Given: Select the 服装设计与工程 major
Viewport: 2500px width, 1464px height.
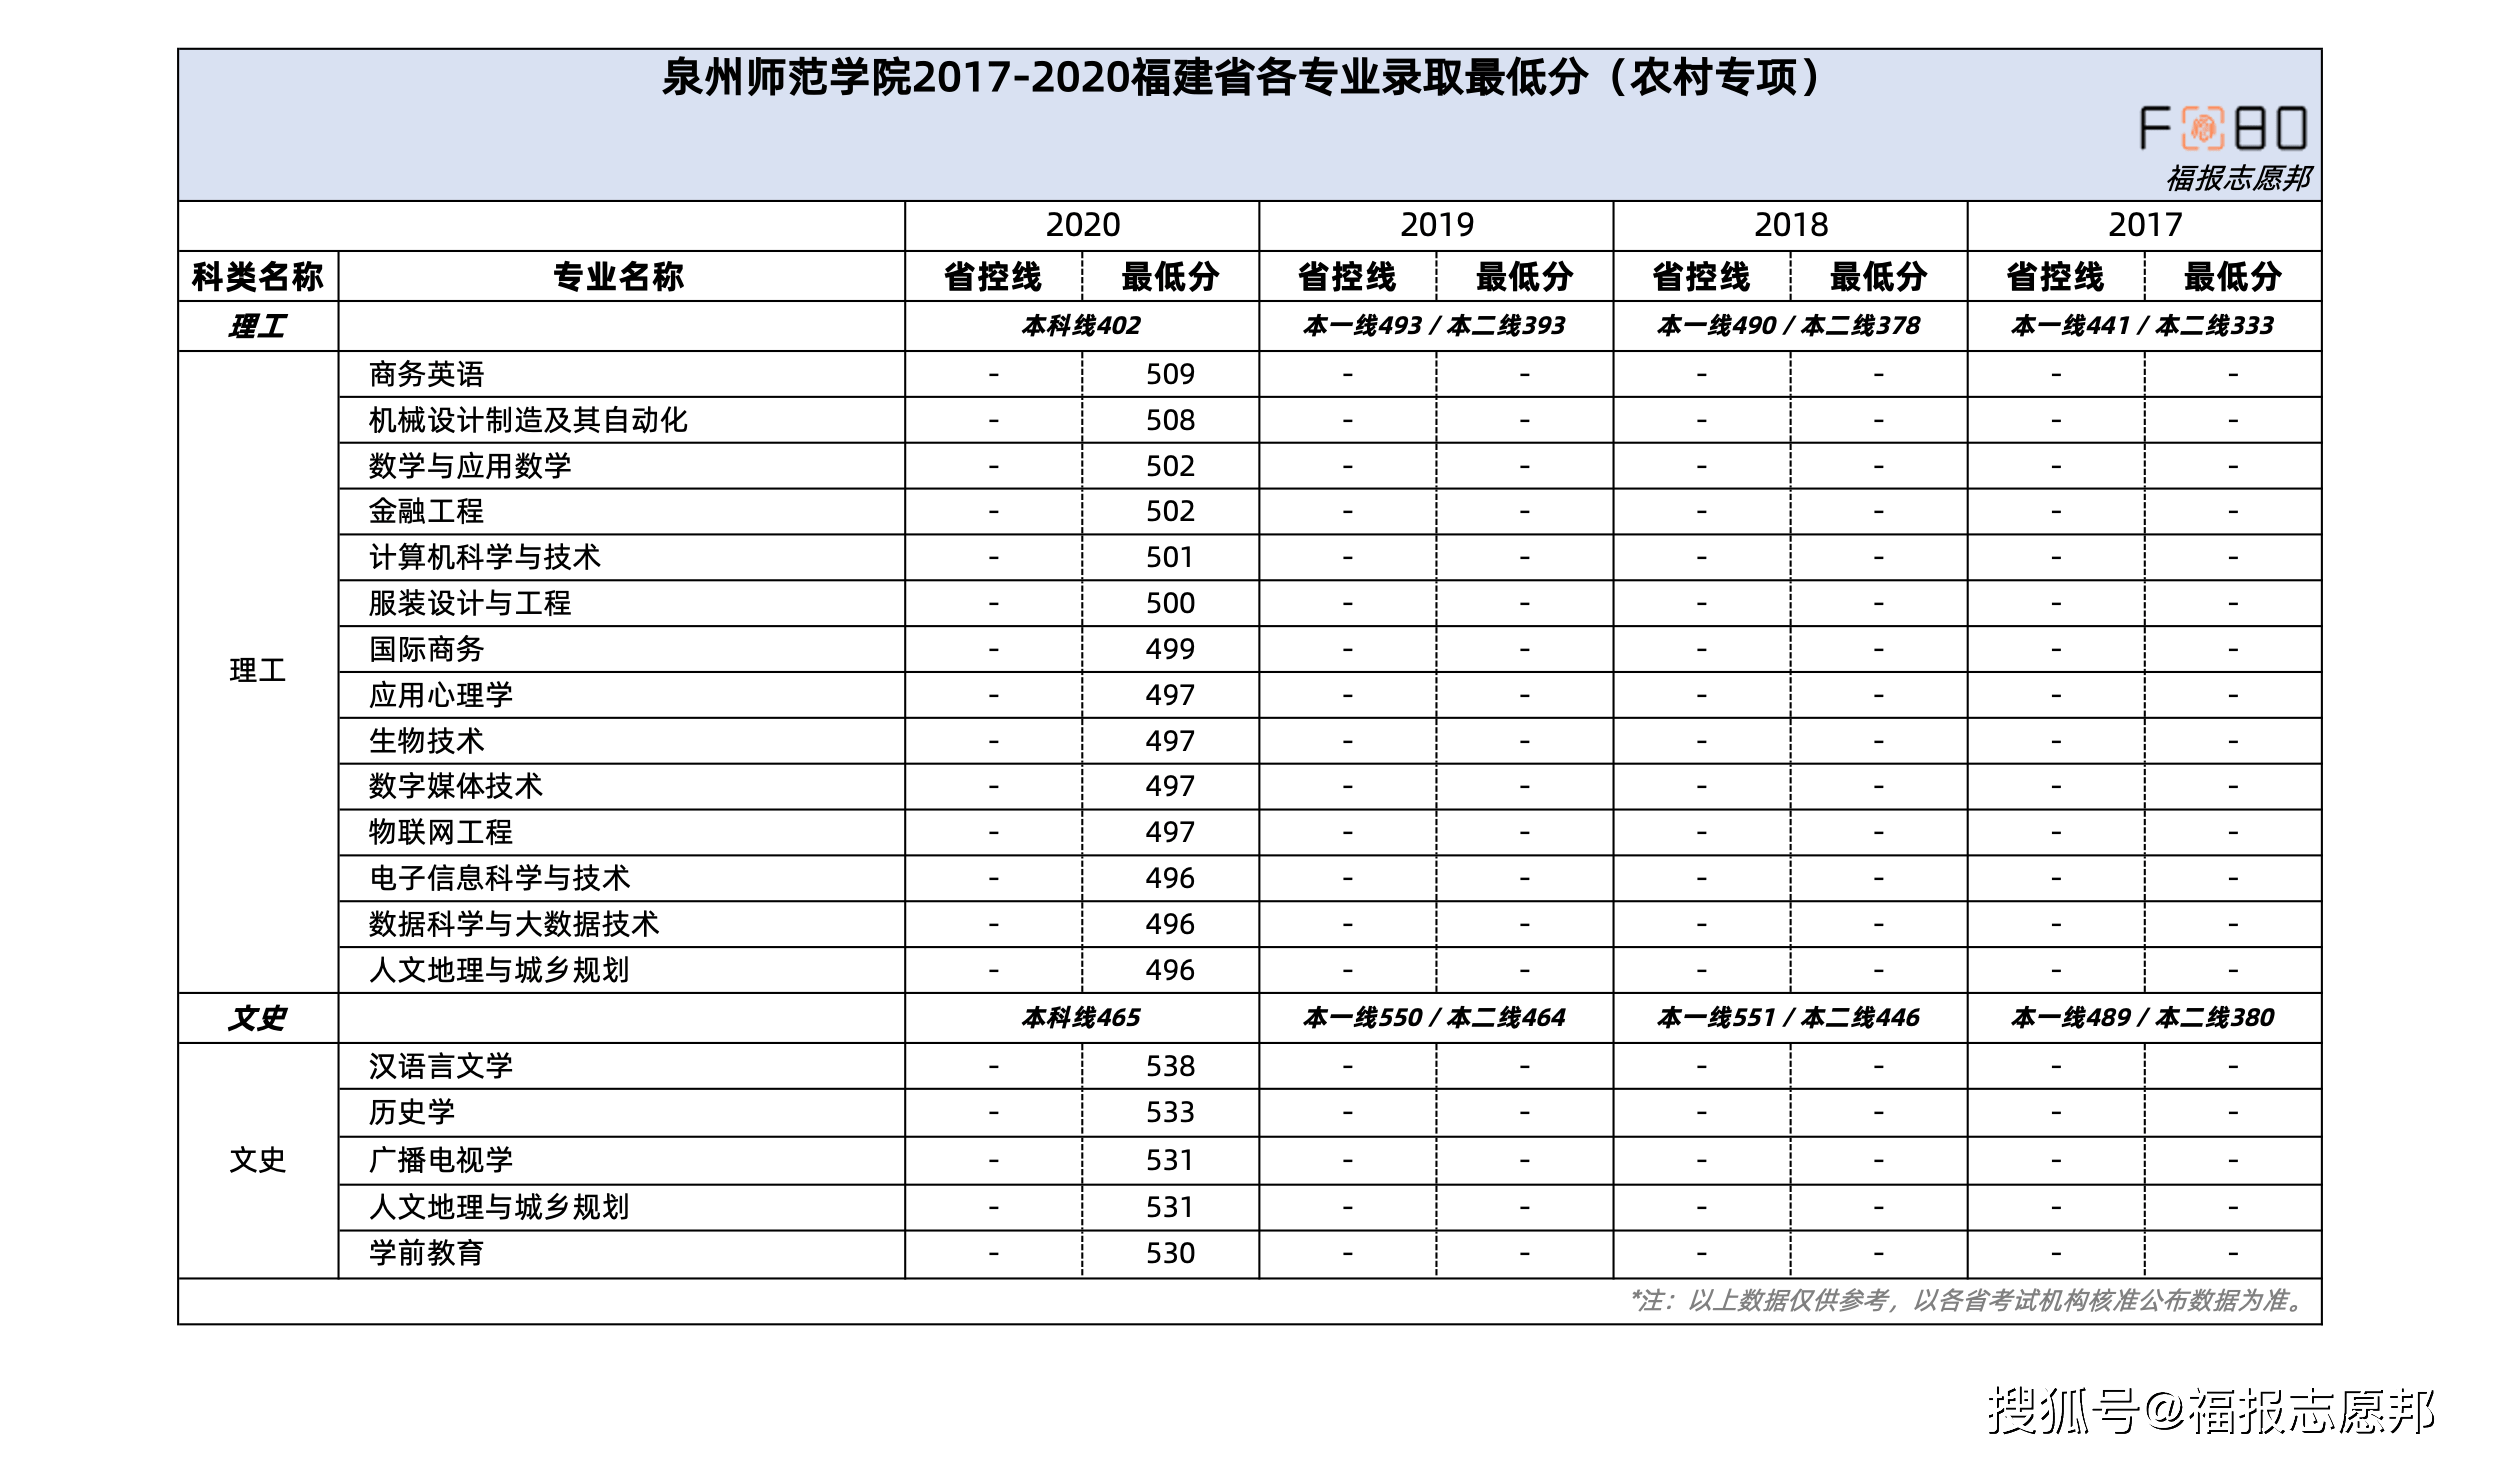Looking at the screenshot, I should click(470, 603).
